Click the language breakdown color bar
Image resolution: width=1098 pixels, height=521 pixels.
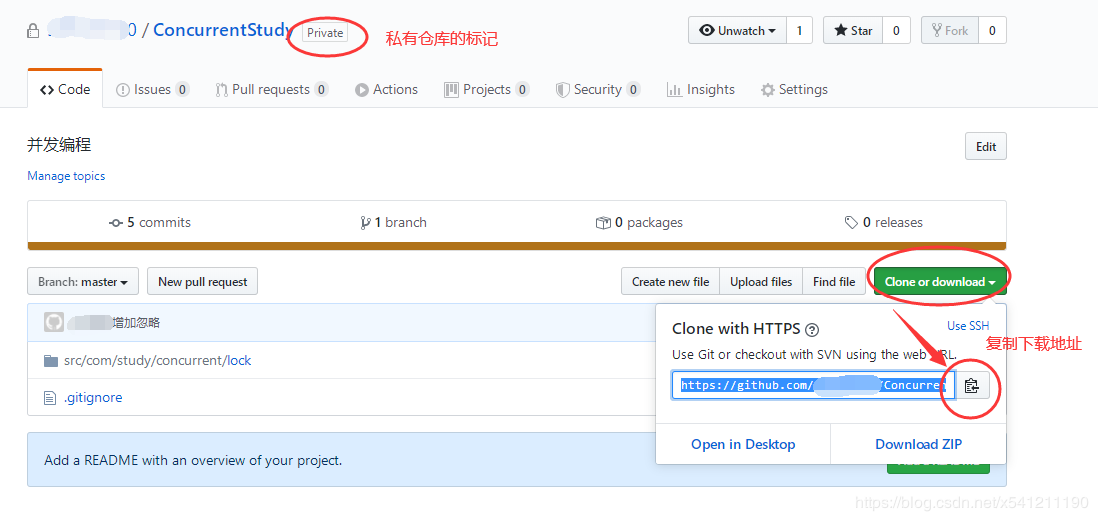[517, 246]
